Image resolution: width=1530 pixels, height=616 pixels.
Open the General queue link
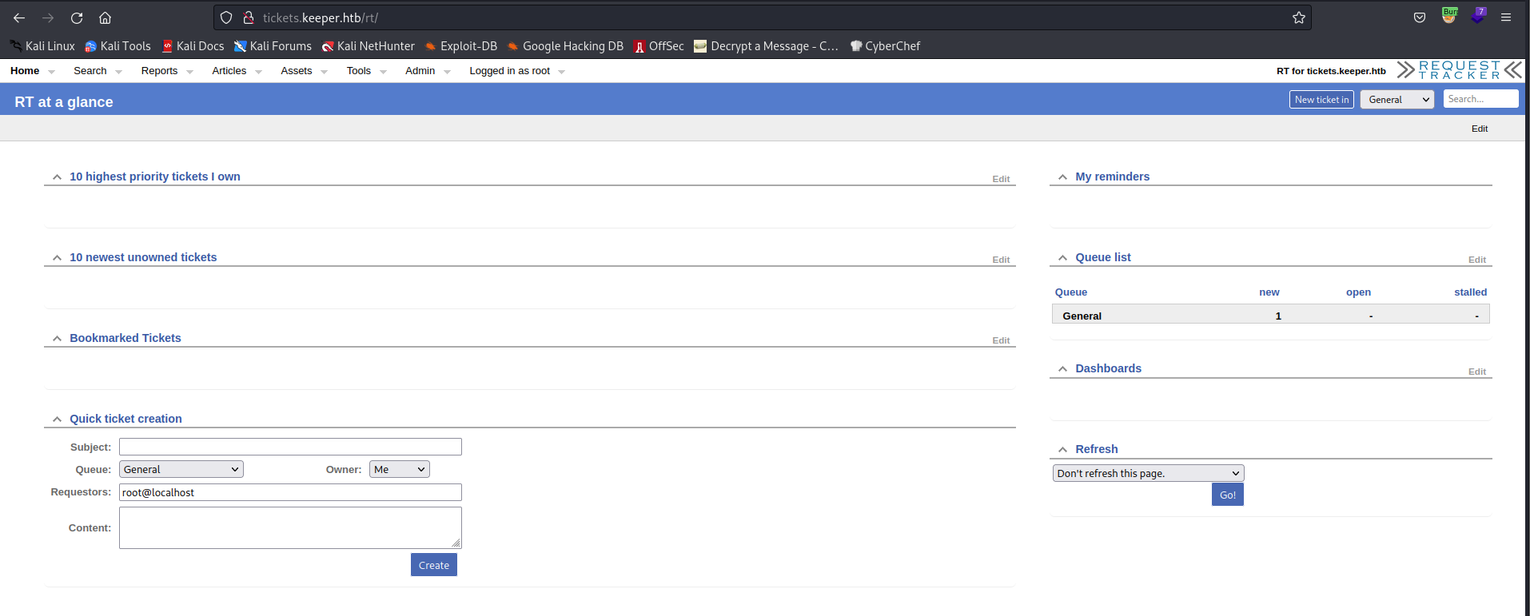coord(1082,316)
